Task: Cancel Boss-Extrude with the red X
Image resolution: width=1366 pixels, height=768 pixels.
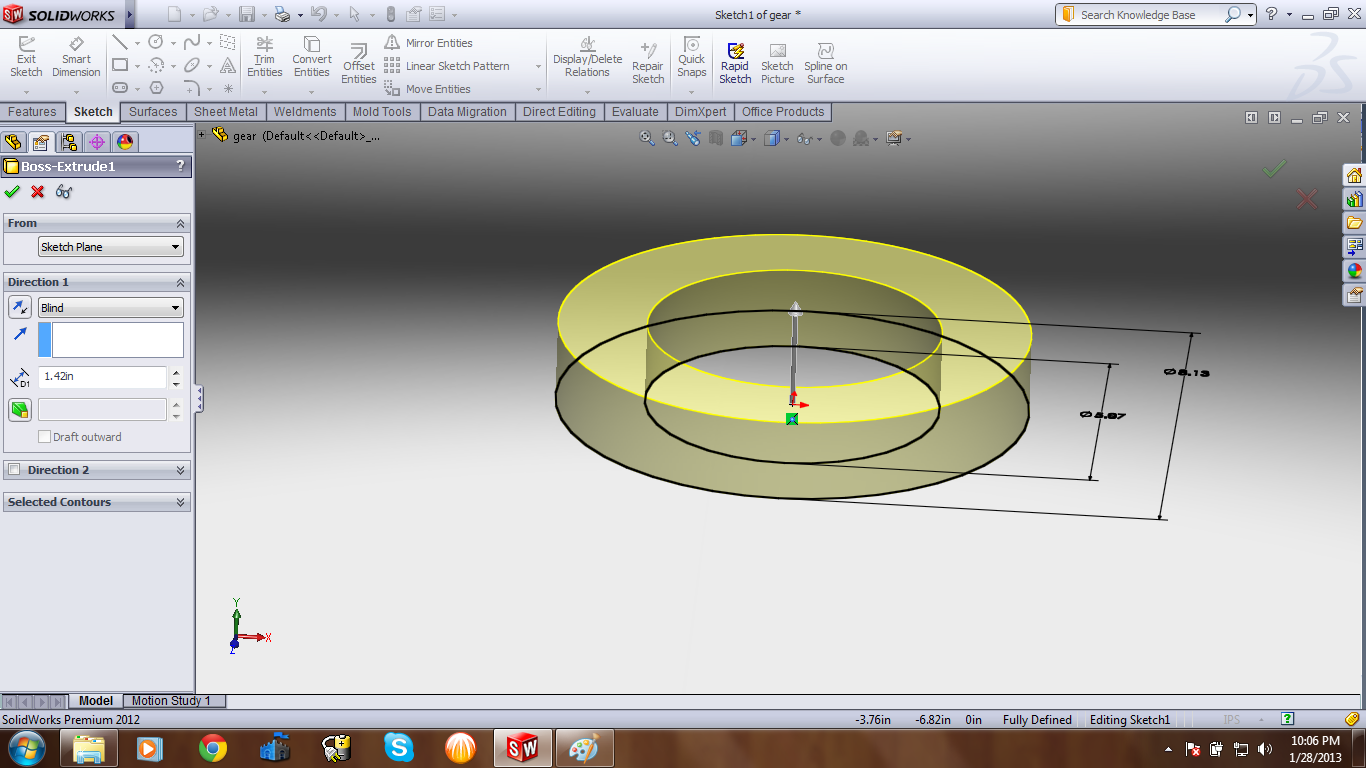Action: coord(38,192)
